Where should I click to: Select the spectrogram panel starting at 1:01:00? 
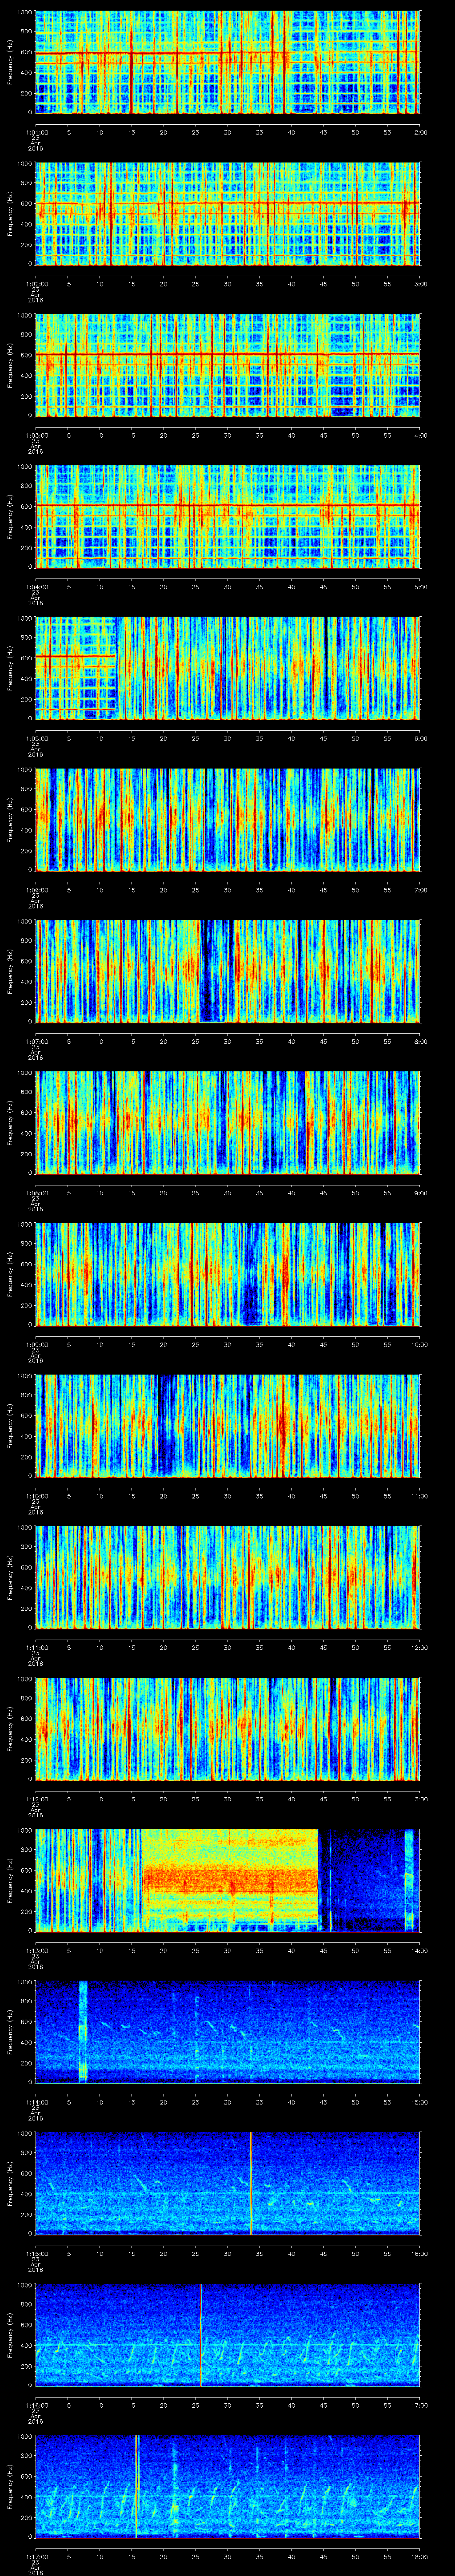pyautogui.click(x=228, y=63)
